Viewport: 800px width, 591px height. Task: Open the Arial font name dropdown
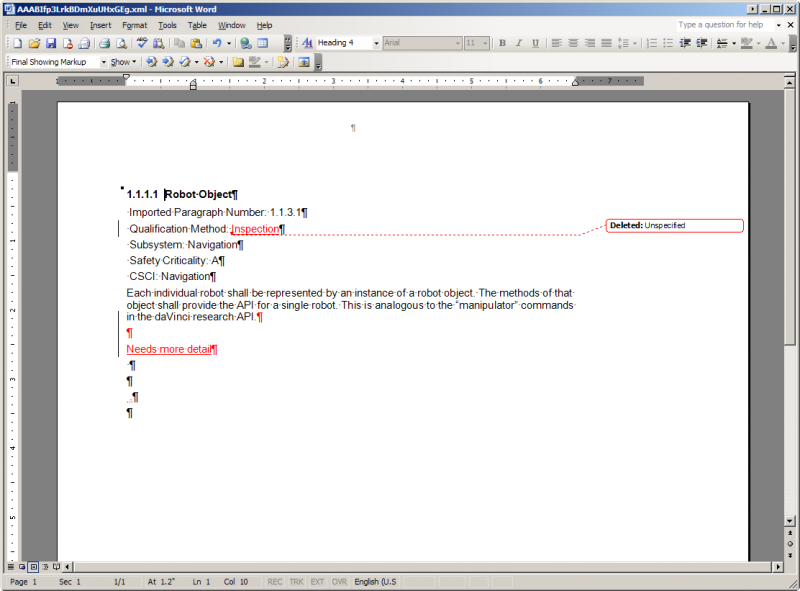[x=458, y=43]
